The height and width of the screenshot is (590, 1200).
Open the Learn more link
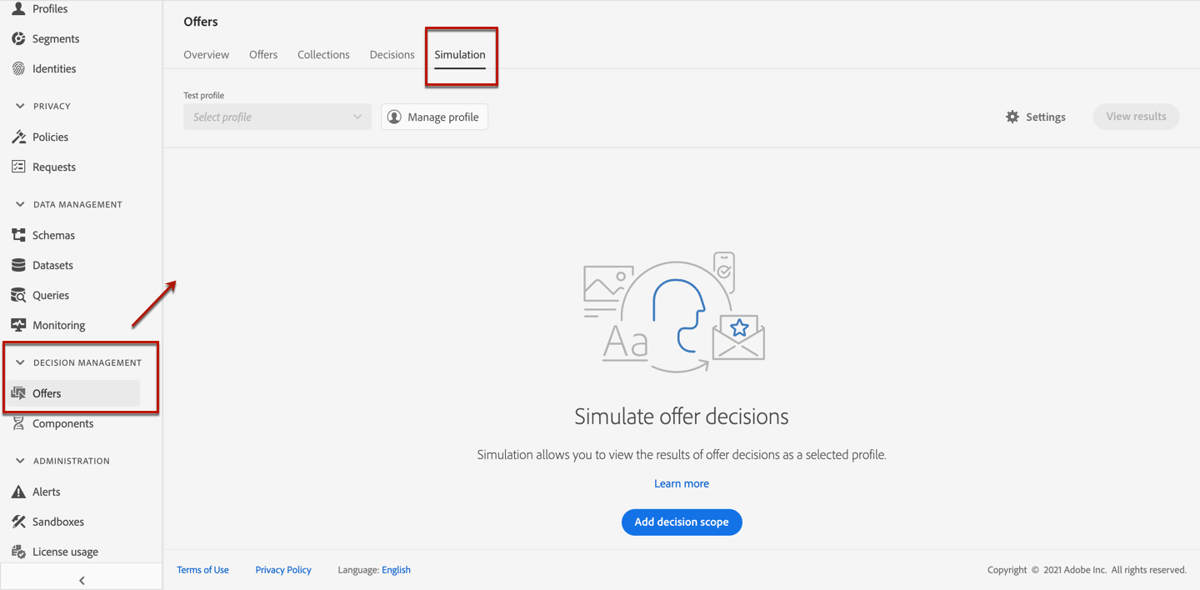[681, 483]
